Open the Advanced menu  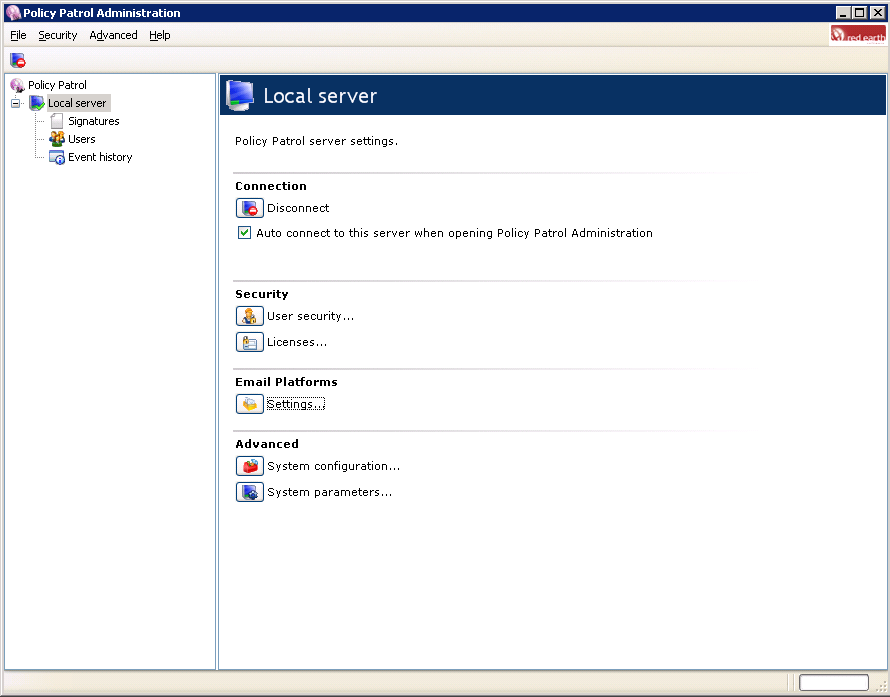pyautogui.click(x=113, y=35)
